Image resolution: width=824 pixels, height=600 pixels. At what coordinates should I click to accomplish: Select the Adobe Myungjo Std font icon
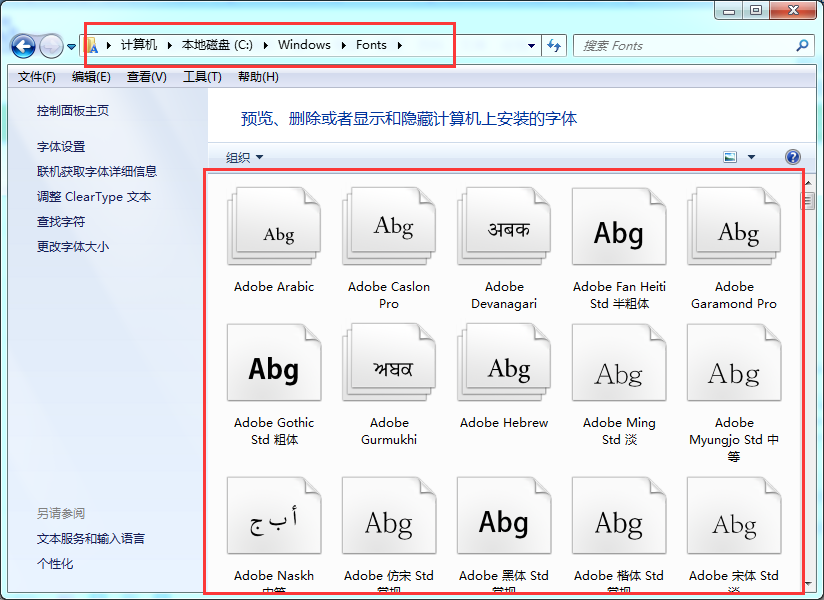pyautogui.click(x=734, y=363)
